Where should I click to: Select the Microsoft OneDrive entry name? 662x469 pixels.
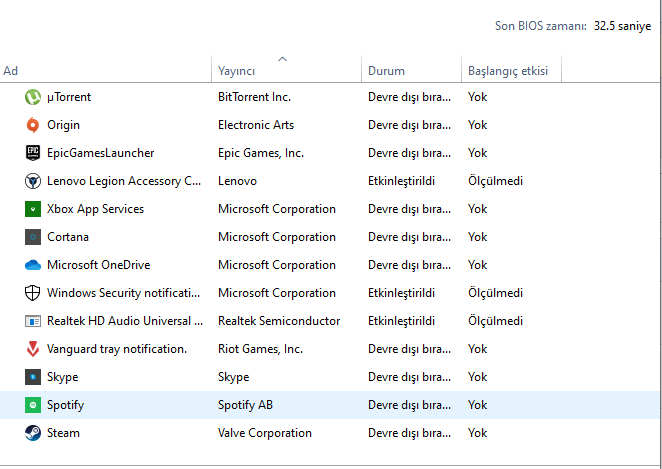coord(98,265)
